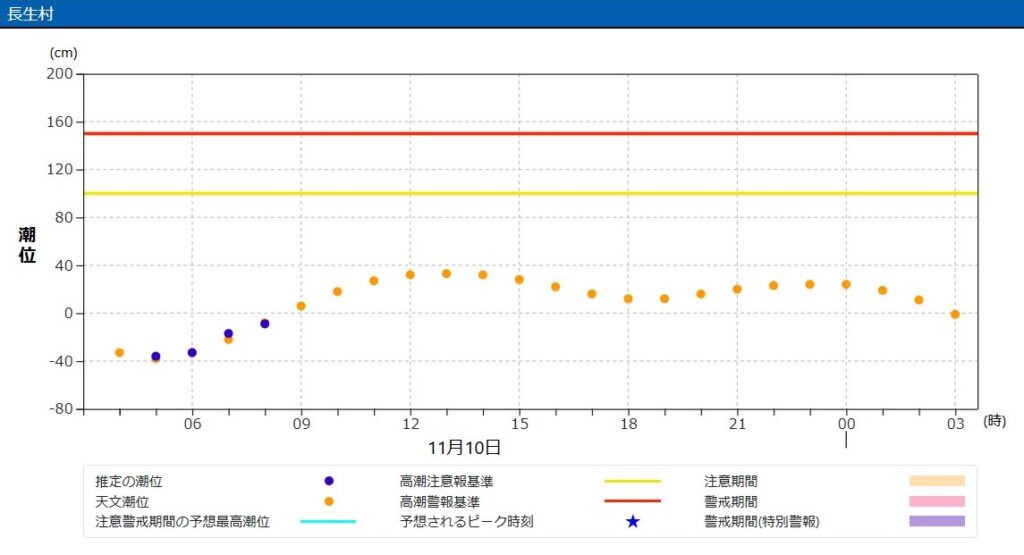Click the 高潮警報基準 legend label

[x=440, y=501]
